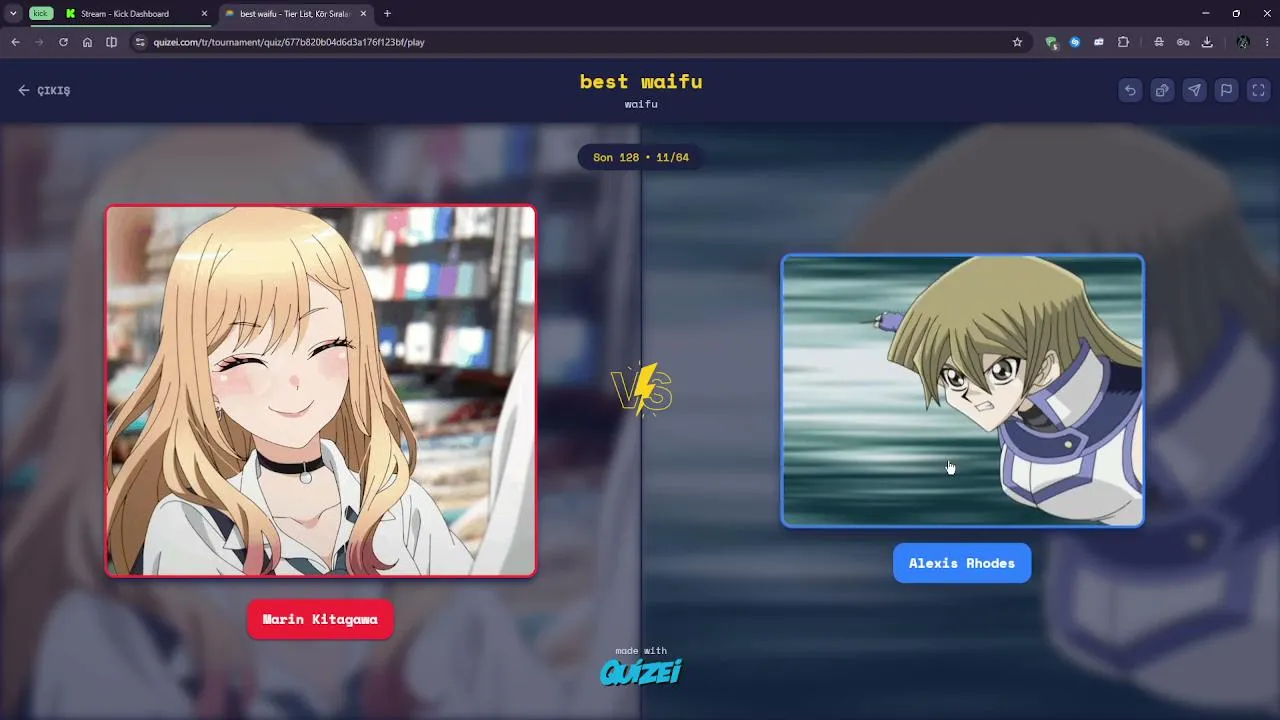1280x720 pixels.
Task: Open the blue swirl extension icon
Action: [1075, 42]
